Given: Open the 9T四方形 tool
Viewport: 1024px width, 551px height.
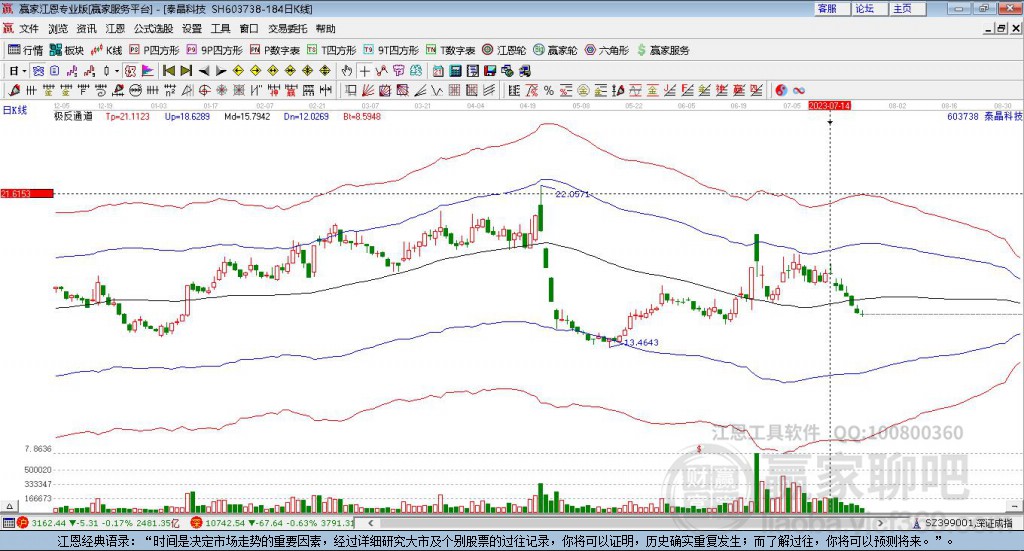Looking at the screenshot, I should pos(391,50).
